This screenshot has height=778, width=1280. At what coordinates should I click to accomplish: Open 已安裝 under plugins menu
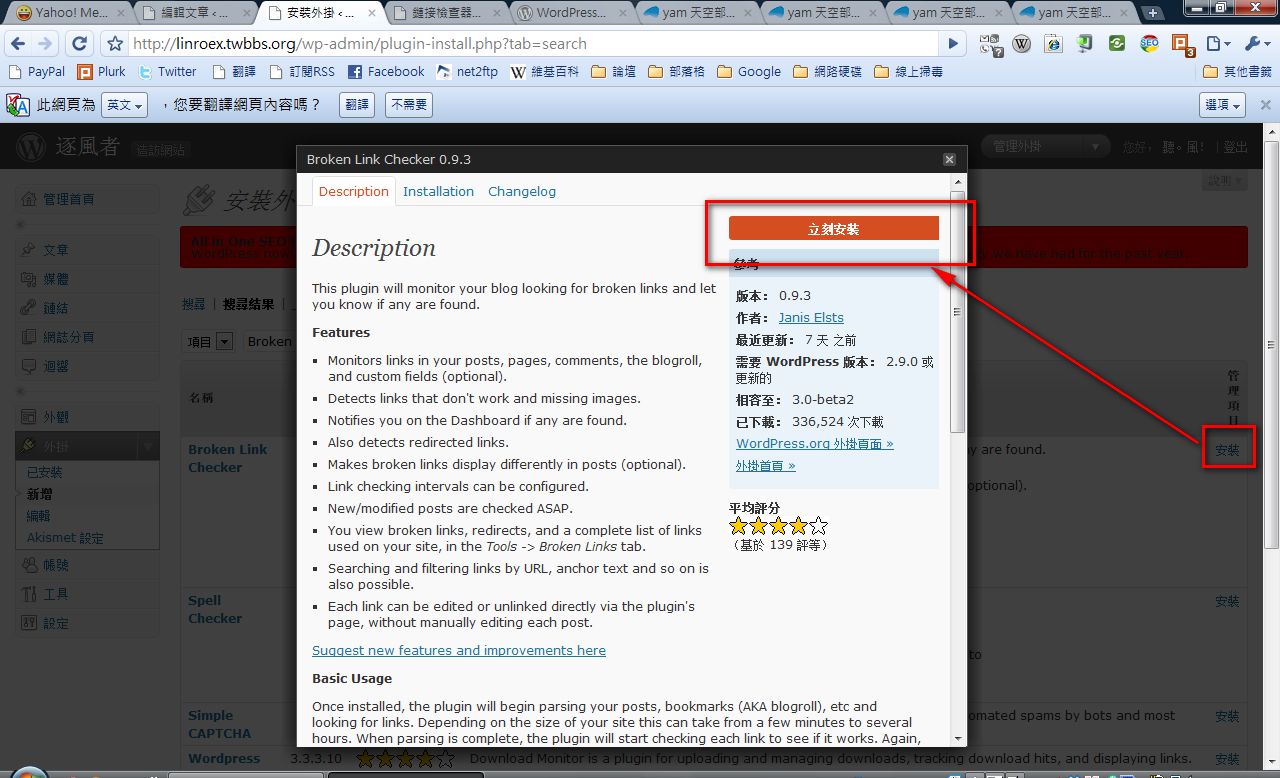click(x=44, y=472)
